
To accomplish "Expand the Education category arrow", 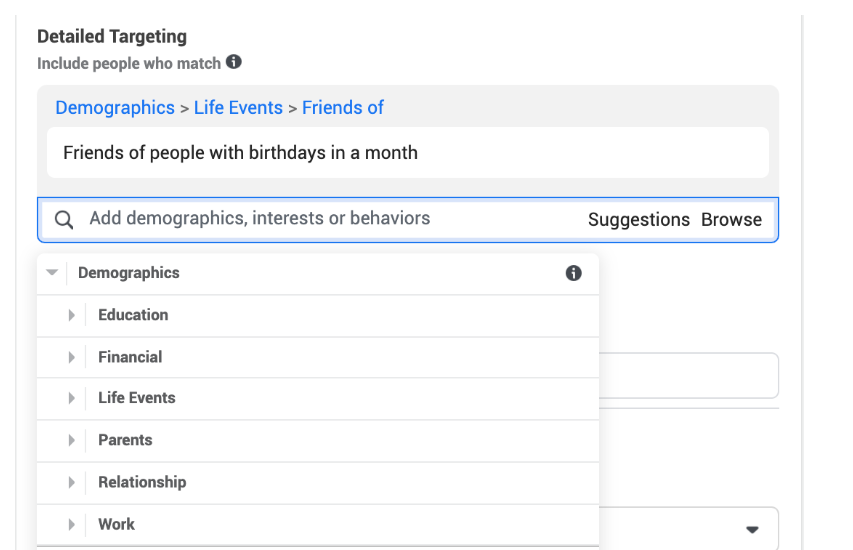I will (72, 315).
